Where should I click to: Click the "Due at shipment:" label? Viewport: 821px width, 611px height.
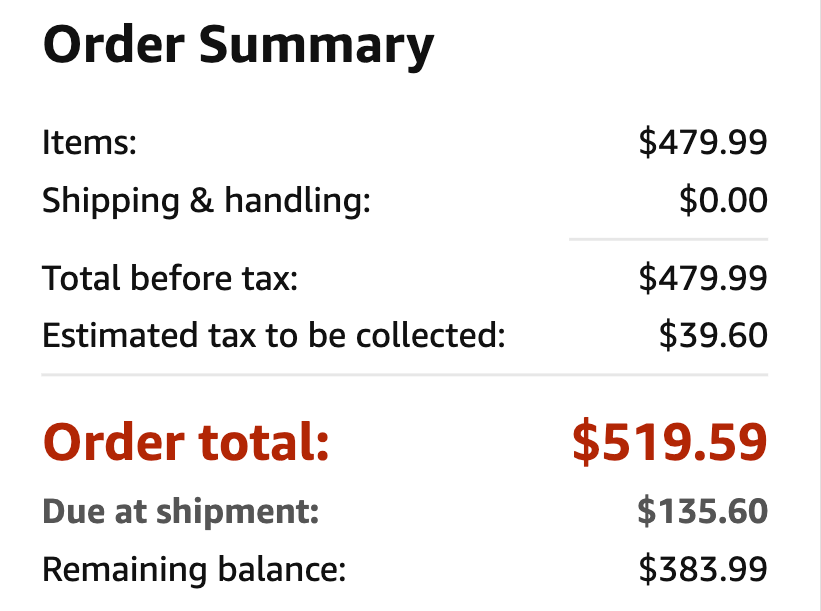[180, 513]
